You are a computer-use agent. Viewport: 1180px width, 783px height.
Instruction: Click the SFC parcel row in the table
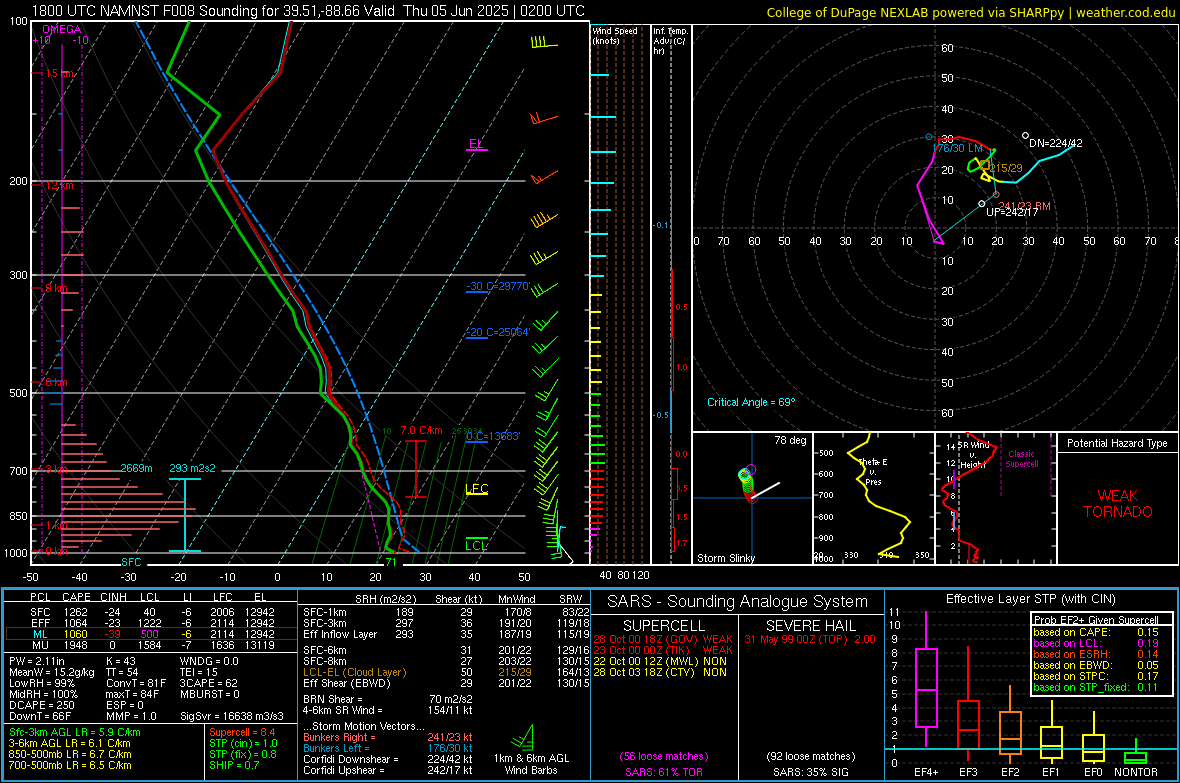click(151, 612)
